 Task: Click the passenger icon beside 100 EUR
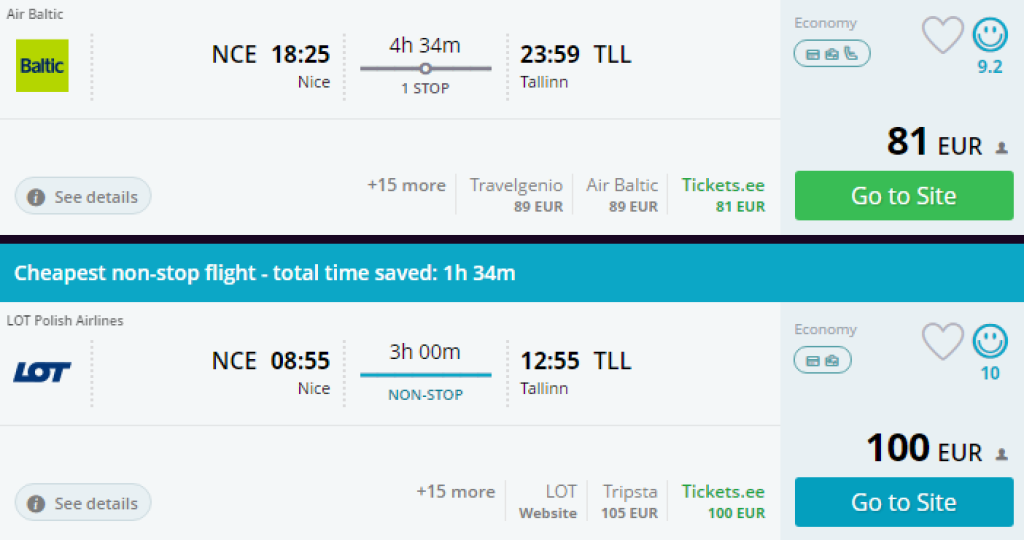click(1002, 455)
